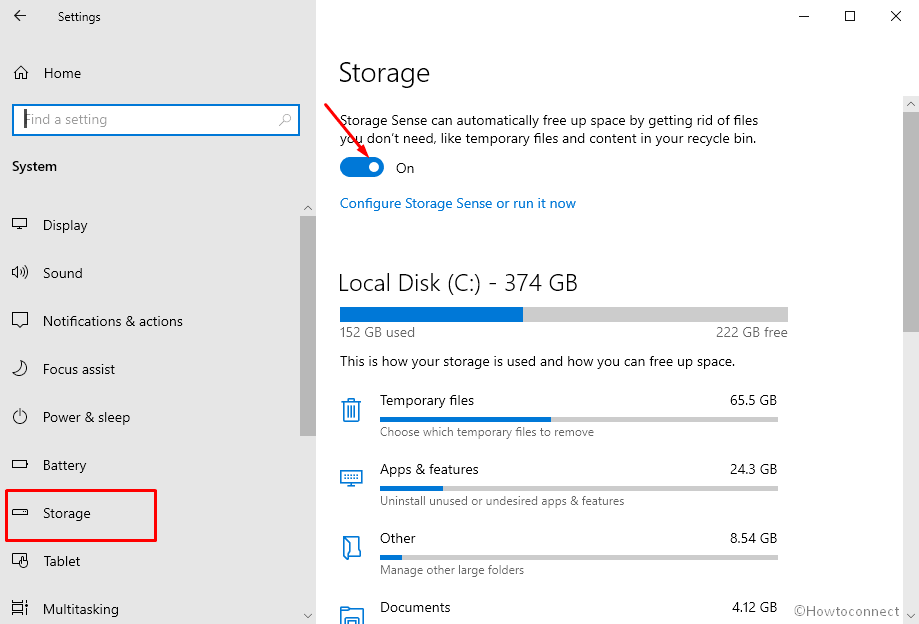The image size is (919, 624).
Task: Click sidebar scroll down arrow
Action: point(308,616)
